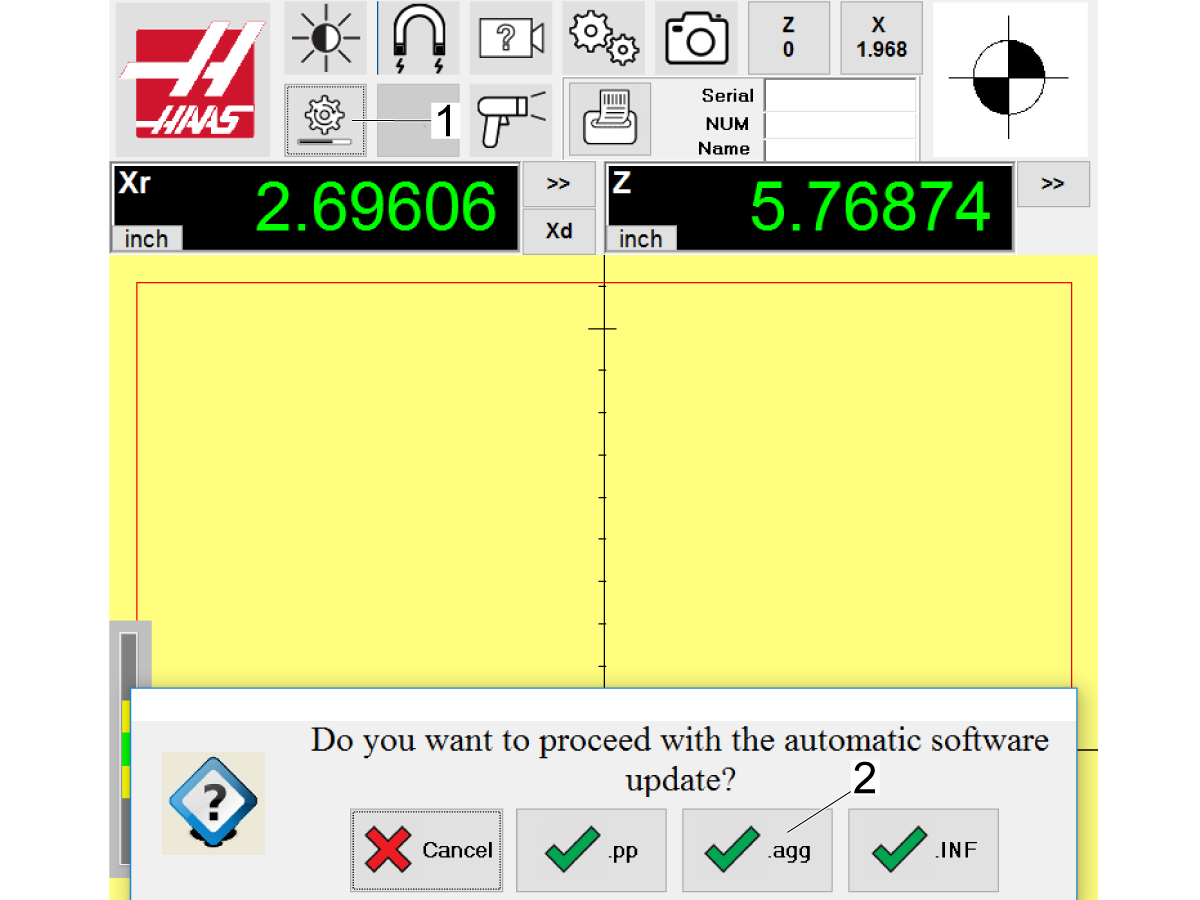Open the camera help icon

point(511,38)
